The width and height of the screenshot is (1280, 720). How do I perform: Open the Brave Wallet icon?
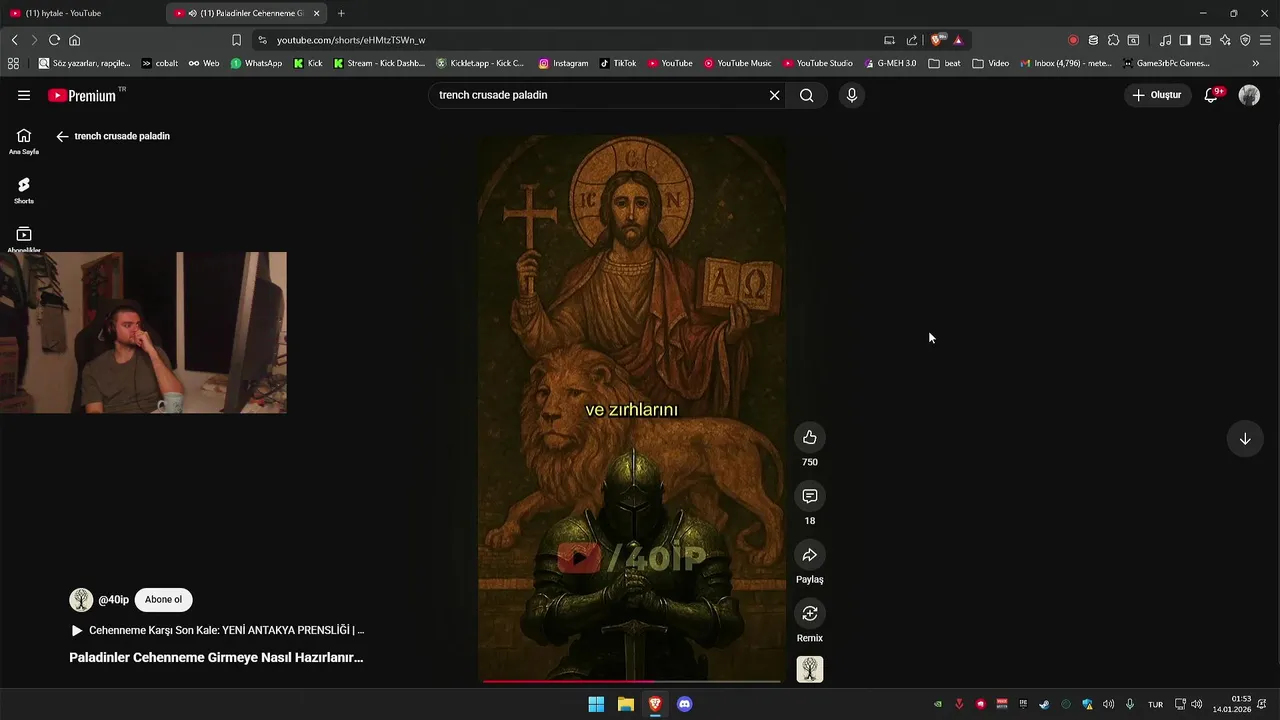click(1205, 40)
